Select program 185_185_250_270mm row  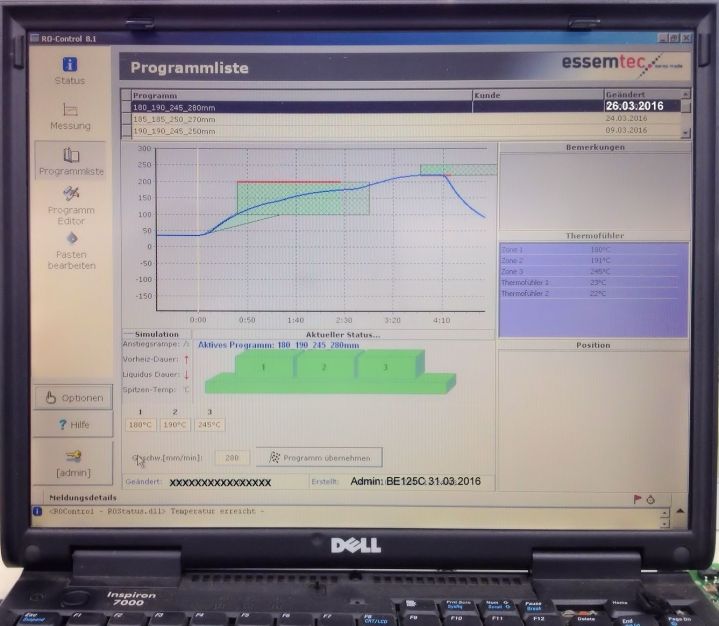[300, 118]
